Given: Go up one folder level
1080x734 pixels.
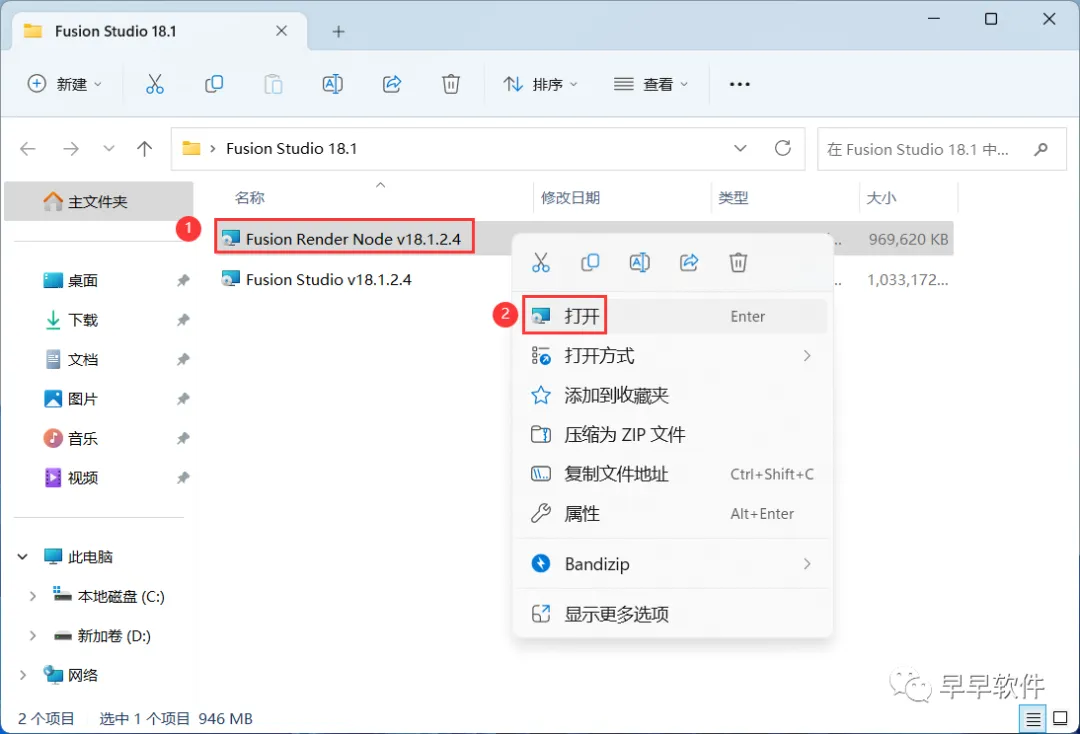Looking at the screenshot, I should click(145, 149).
